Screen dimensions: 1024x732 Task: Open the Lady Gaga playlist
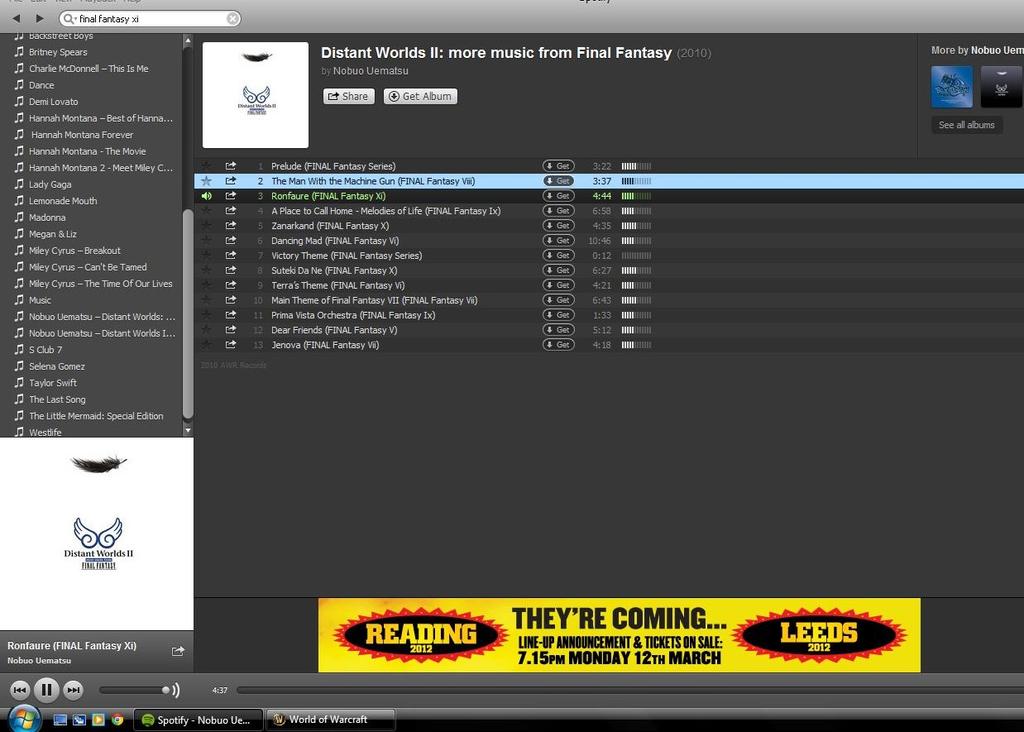50,184
